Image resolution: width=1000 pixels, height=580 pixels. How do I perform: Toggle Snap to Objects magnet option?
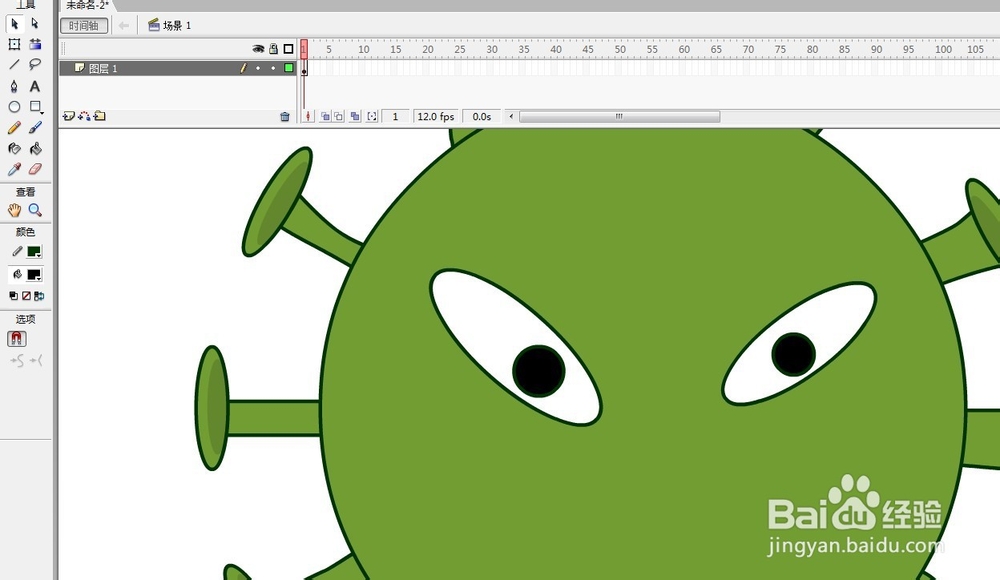coord(17,339)
